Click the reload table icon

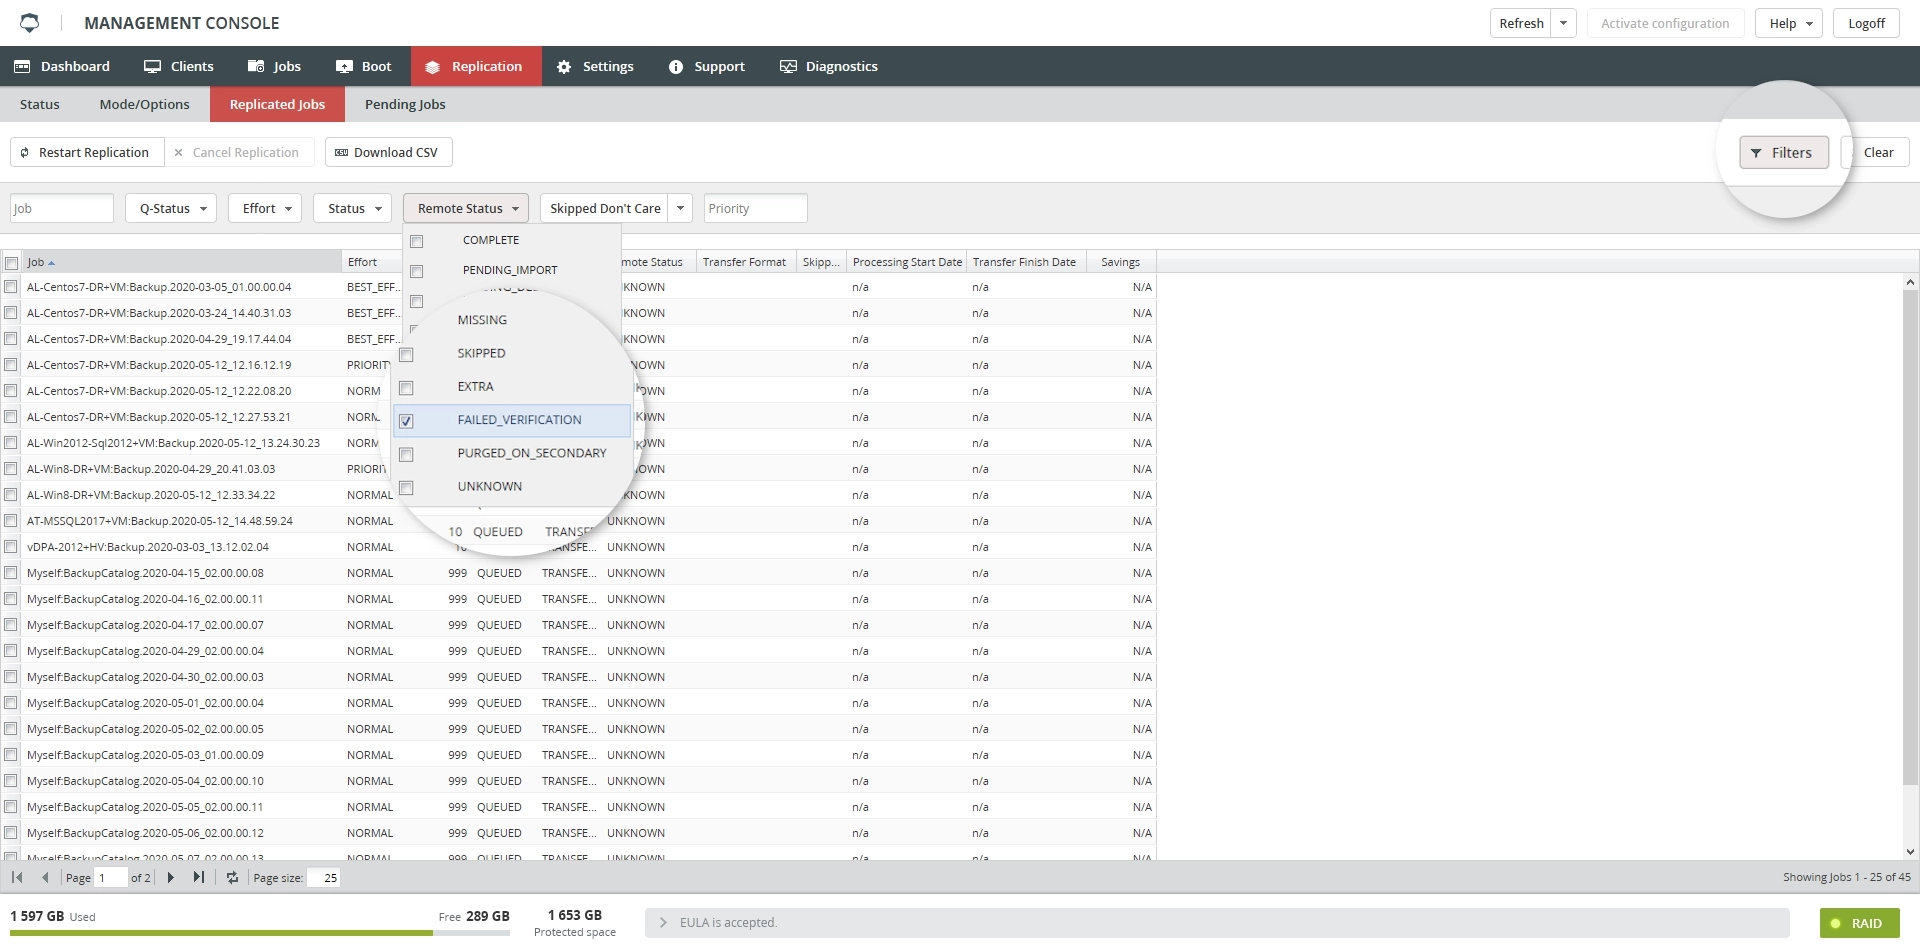coord(232,877)
